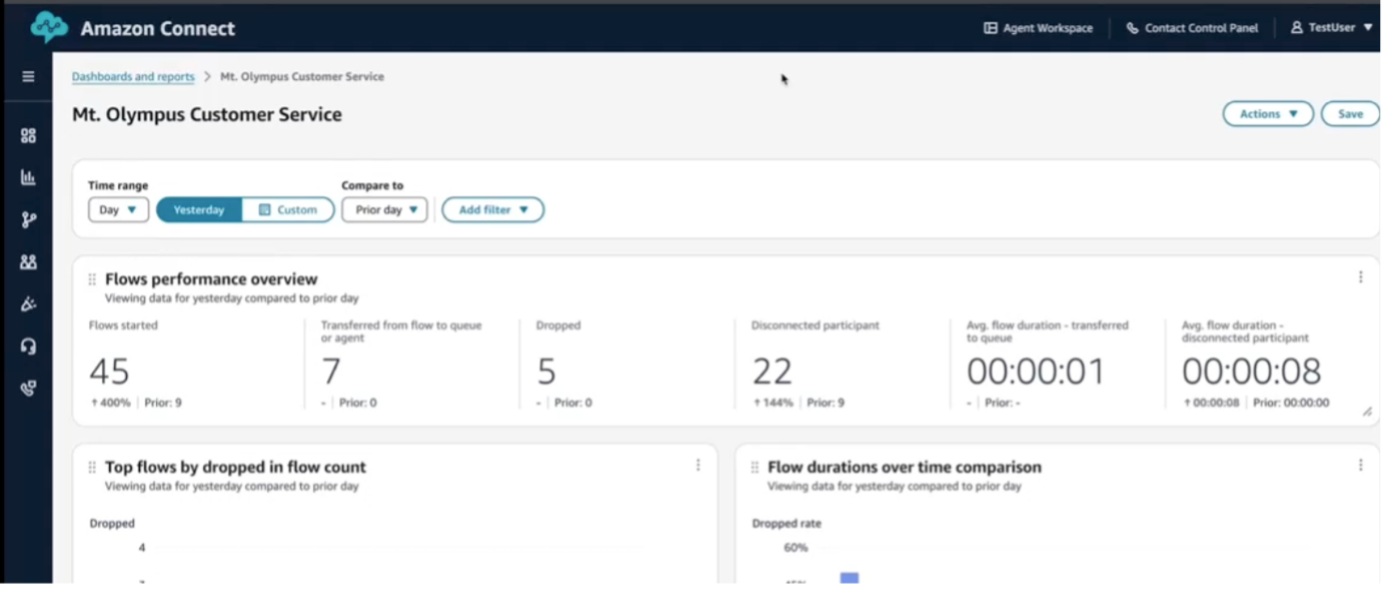Open Top flows by dropped widget menu
Image resolution: width=1390 pixels, height=592 pixels.
click(698, 465)
